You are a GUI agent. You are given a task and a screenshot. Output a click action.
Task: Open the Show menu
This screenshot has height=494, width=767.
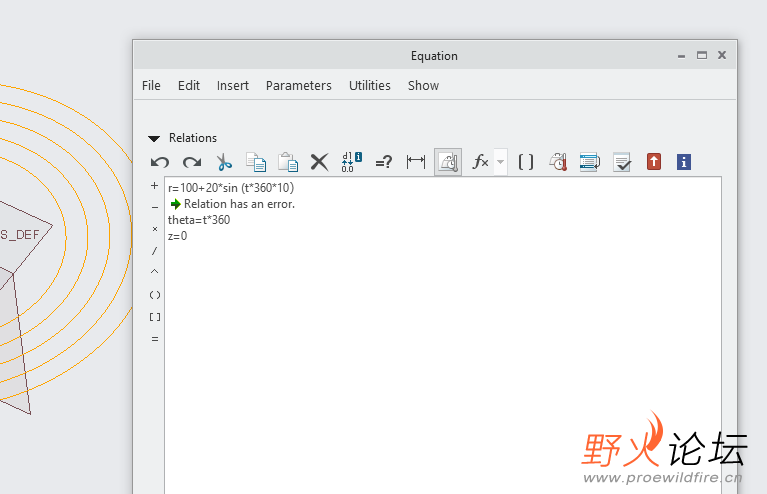tap(424, 86)
